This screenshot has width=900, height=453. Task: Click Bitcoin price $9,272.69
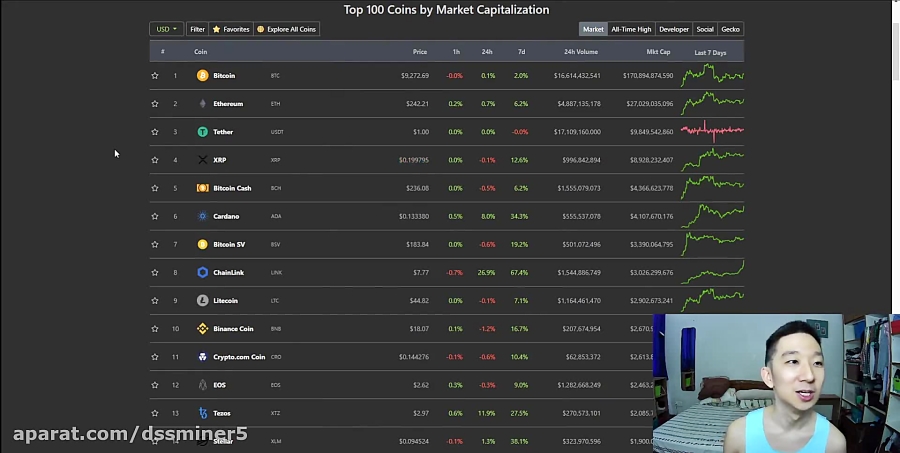(415, 75)
